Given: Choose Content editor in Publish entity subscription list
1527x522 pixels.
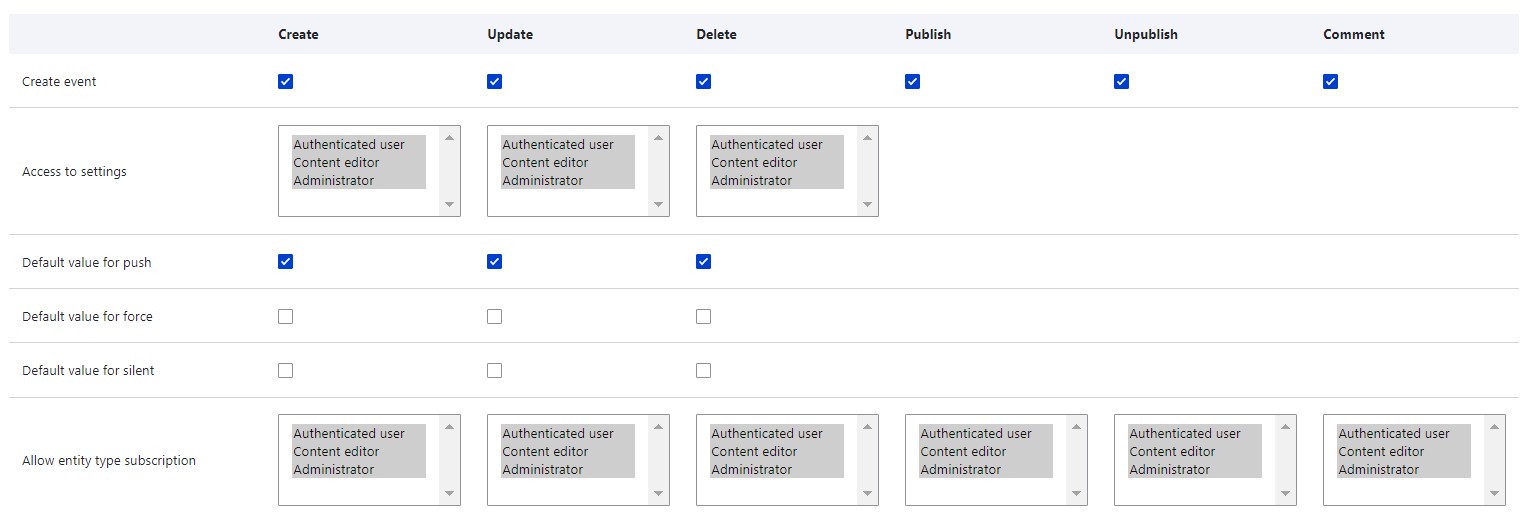Looking at the screenshot, I should click(964, 452).
